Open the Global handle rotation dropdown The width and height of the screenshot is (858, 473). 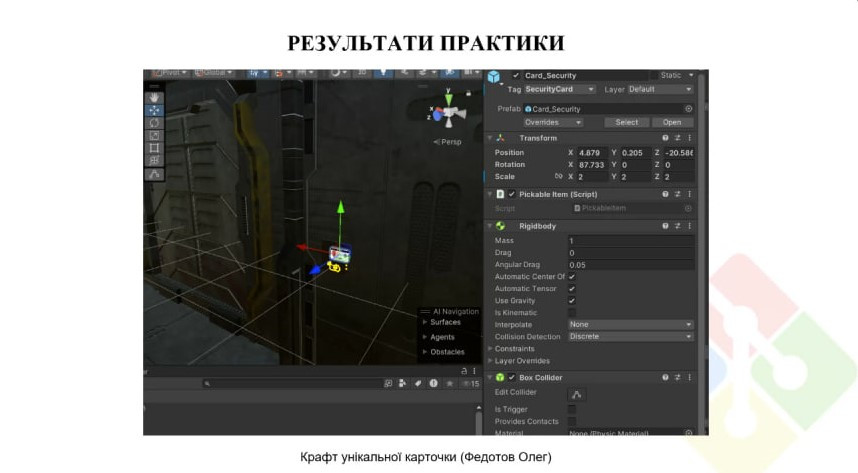tap(213, 73)
